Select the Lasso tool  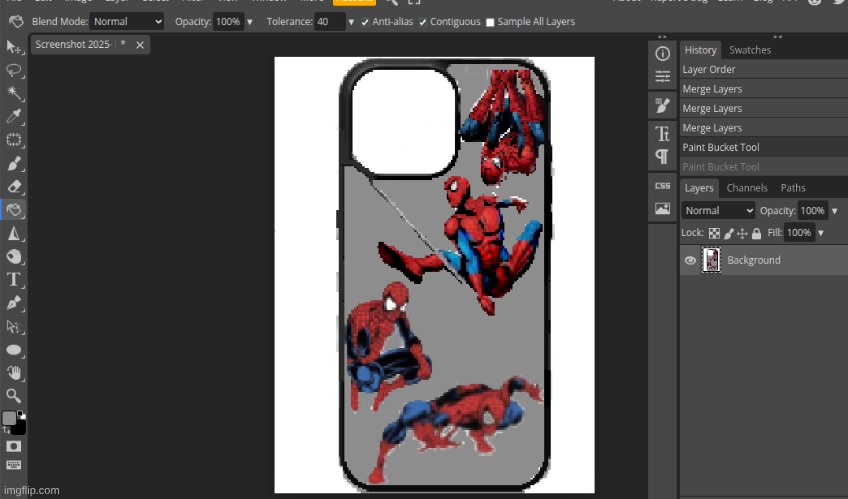pos(14,70)
